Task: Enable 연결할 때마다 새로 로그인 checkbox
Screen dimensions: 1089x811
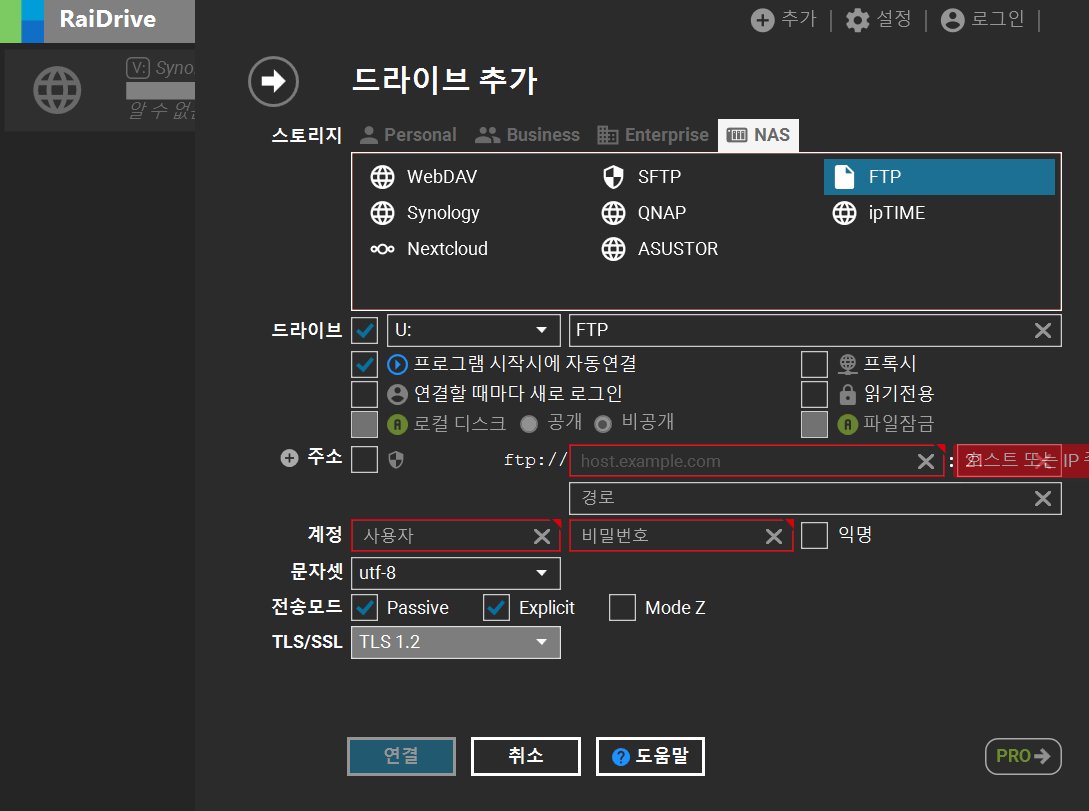Action: 365,394
